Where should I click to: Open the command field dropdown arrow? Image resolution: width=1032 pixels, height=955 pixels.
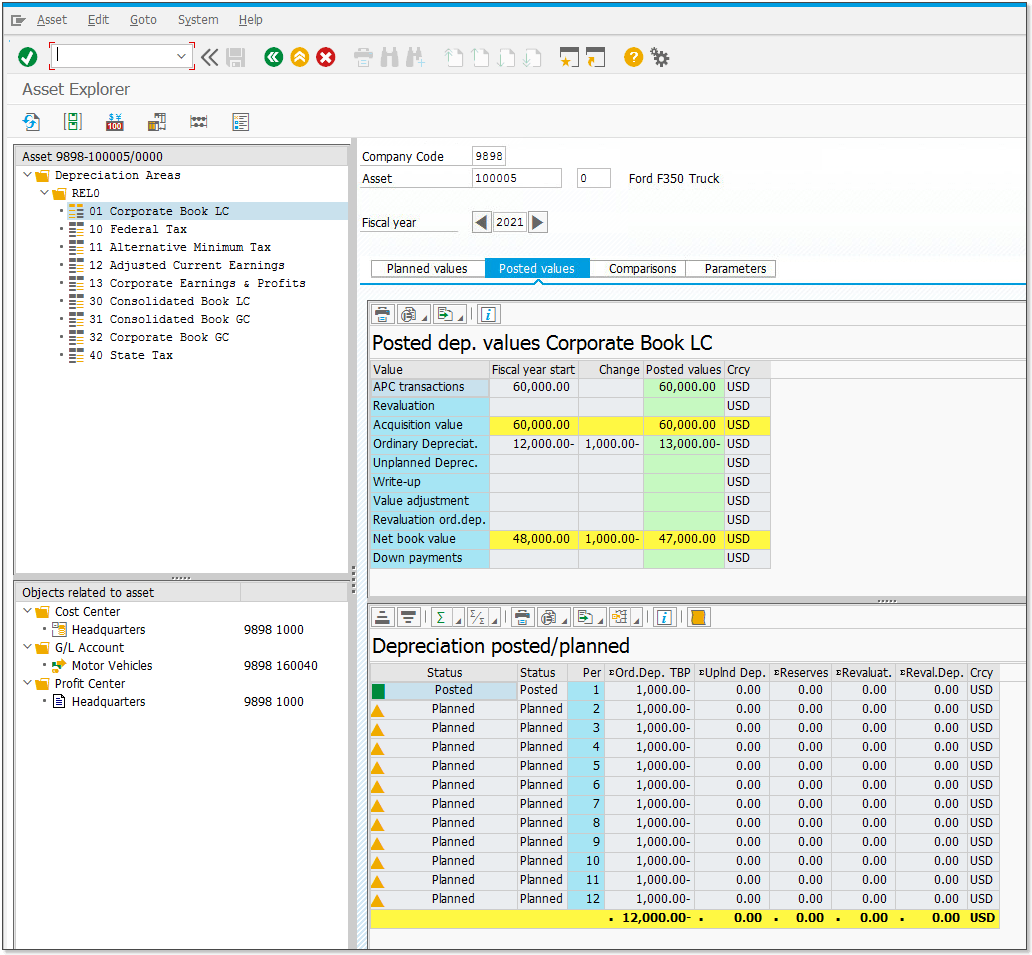181,57
